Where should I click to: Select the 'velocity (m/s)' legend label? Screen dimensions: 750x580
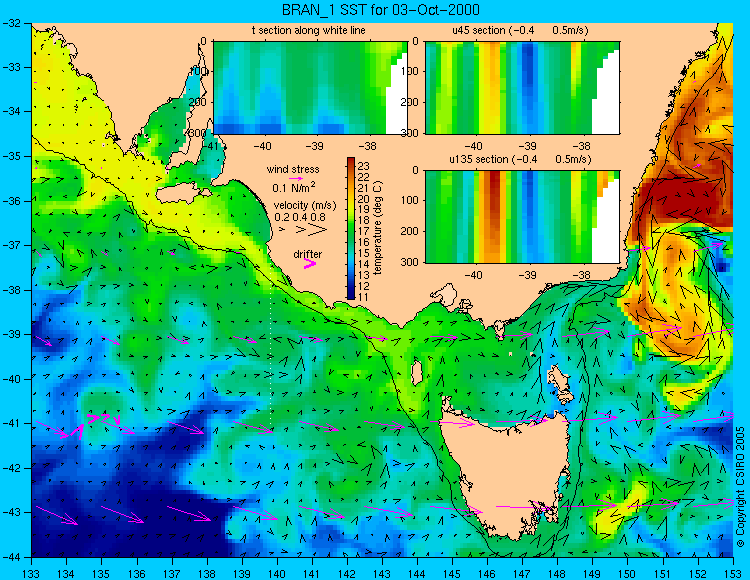305,205
